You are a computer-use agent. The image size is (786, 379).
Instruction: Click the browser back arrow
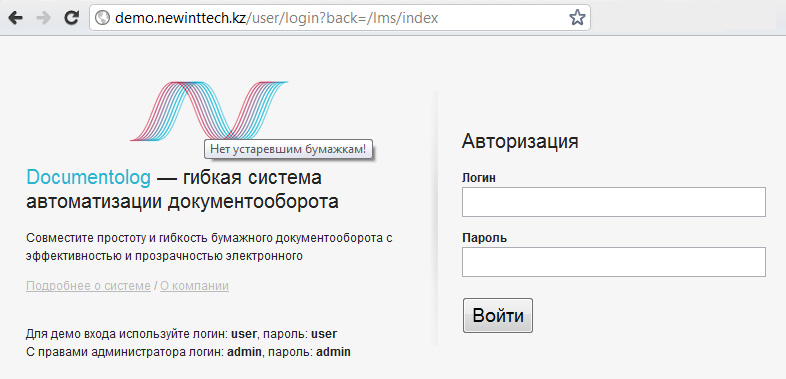coord(16,18)
